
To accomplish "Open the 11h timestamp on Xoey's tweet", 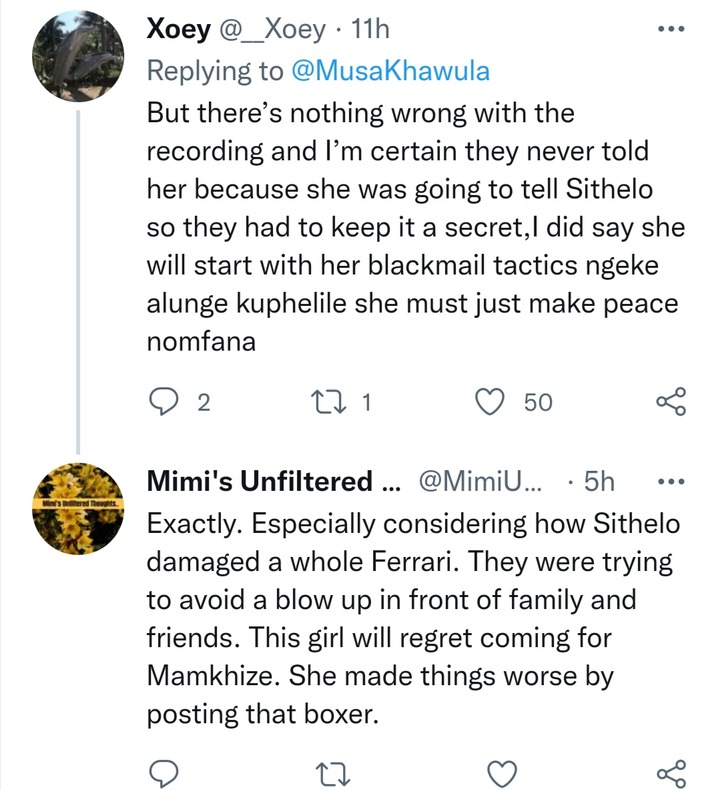I will [370, 29].
